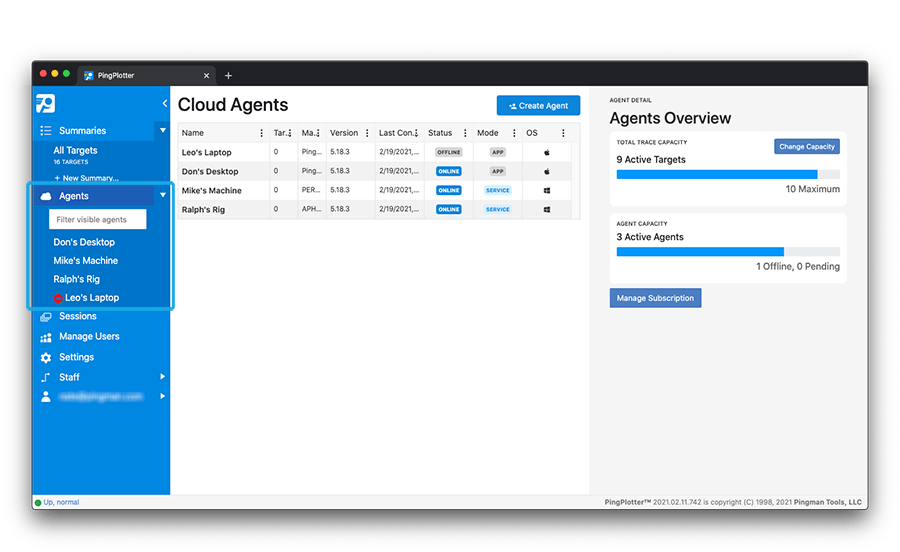Expand the user account submenu arrow
Screen dimensions: 900x552
(162, 396)
